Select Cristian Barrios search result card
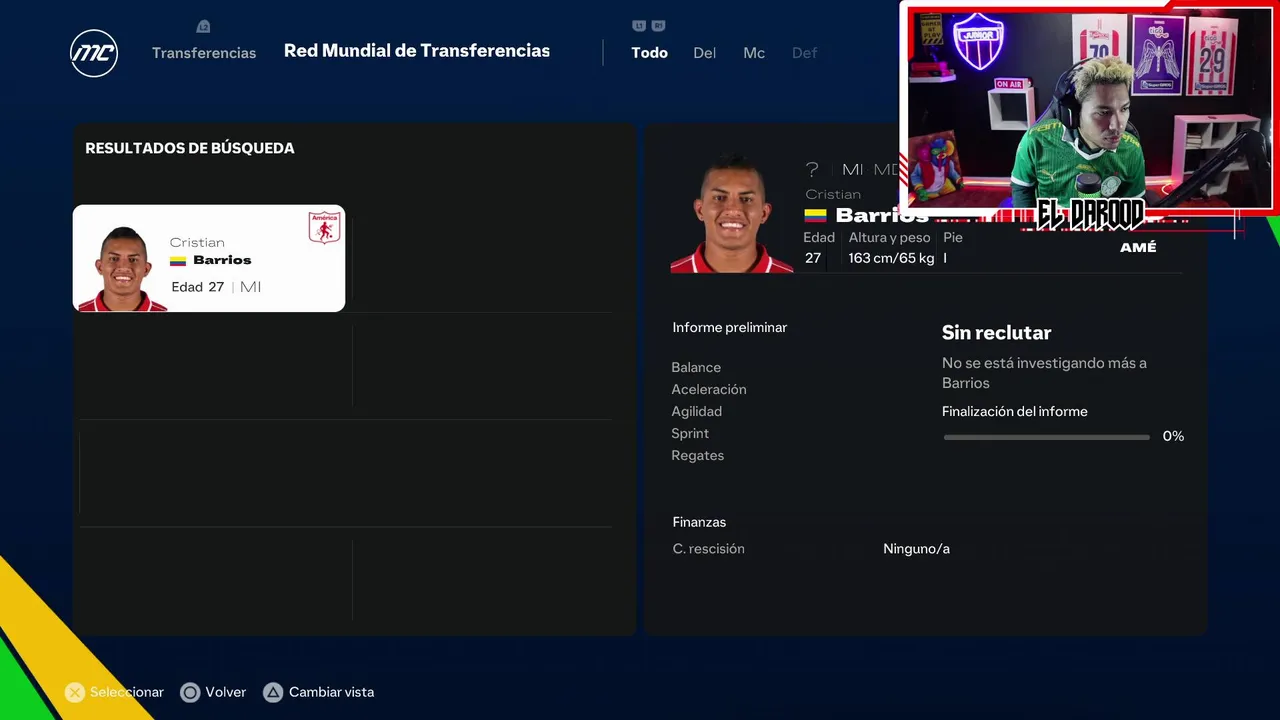Screen dimensions: 1280x720 [x=209, y=258]
